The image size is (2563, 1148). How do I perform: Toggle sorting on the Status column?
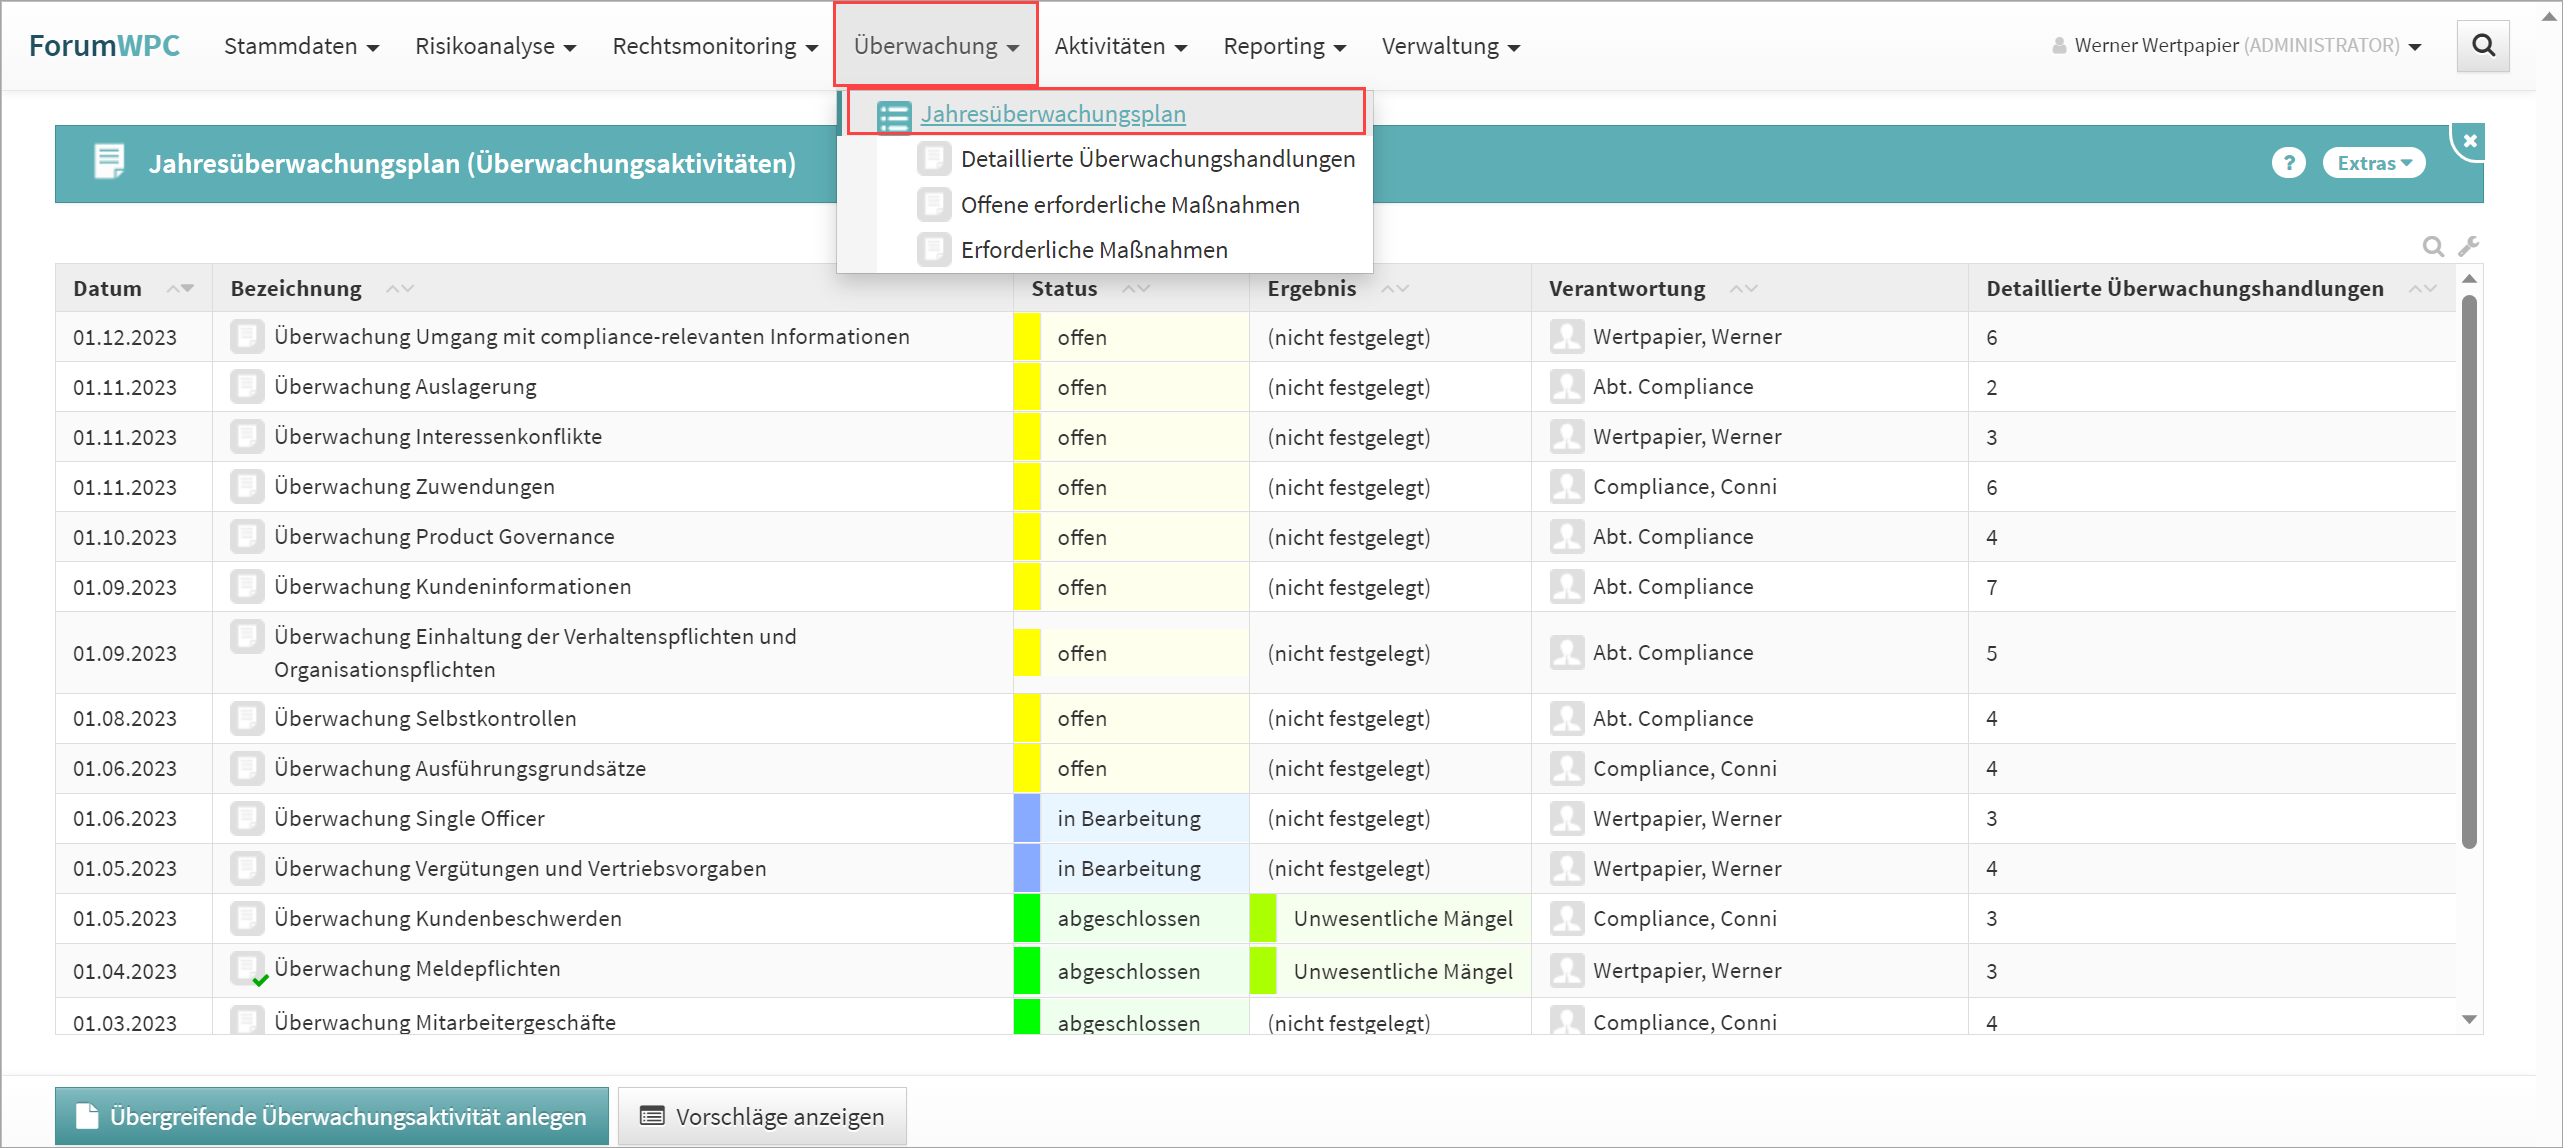(1135, 289)
